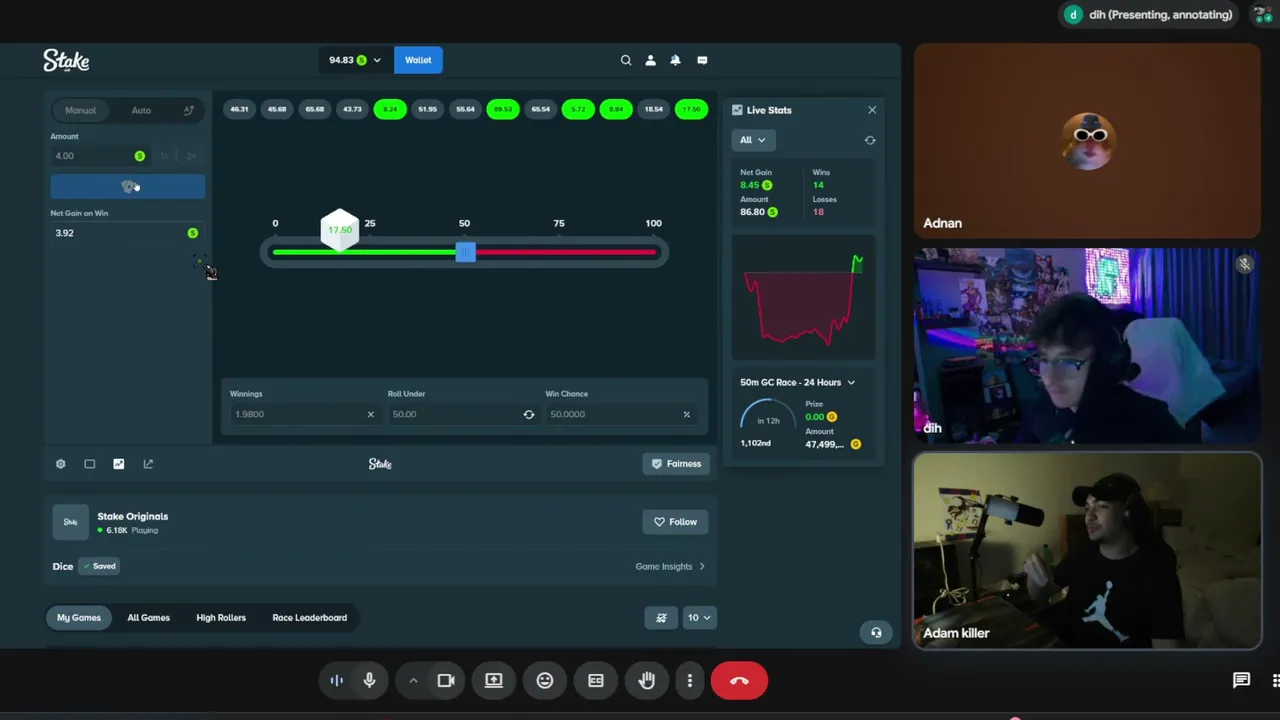Expand the 50m GC Race dropdown
Image resolution: width=1280 pixels, height=720 pixels.
(x=798, y=382)
